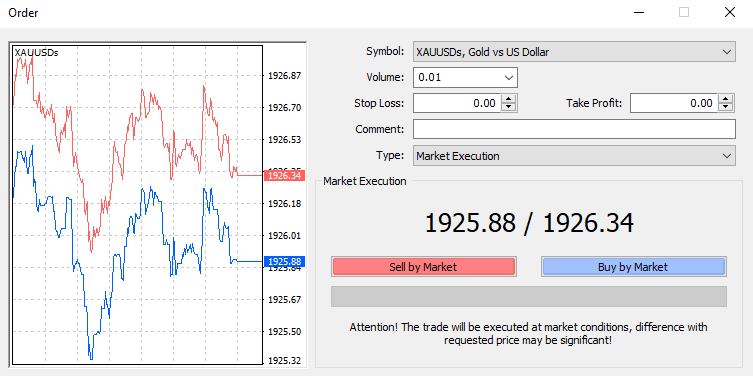Viewport: 753px width, 376px height.
Task: Click Sell by Market button
Action: click(x=423, y=267)
